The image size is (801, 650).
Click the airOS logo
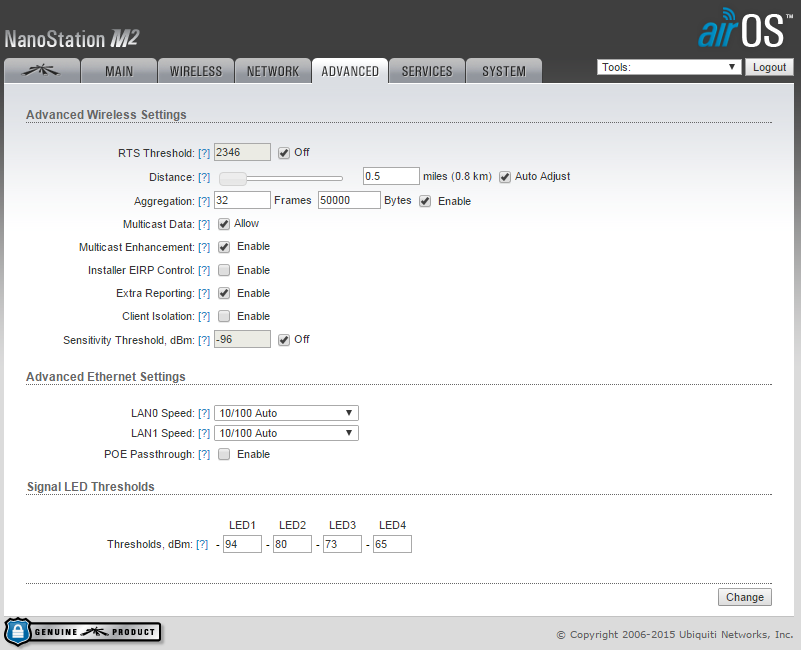745,28
